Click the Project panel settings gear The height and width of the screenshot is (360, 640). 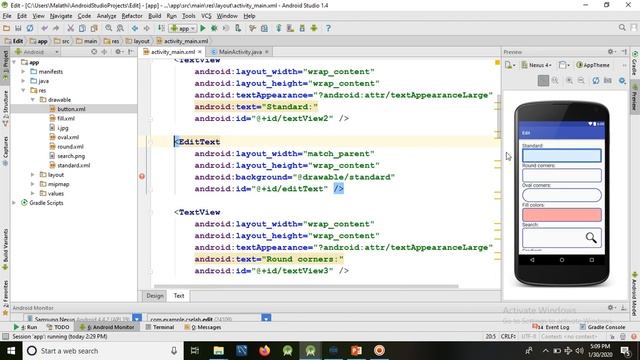[x=118, y=52]
